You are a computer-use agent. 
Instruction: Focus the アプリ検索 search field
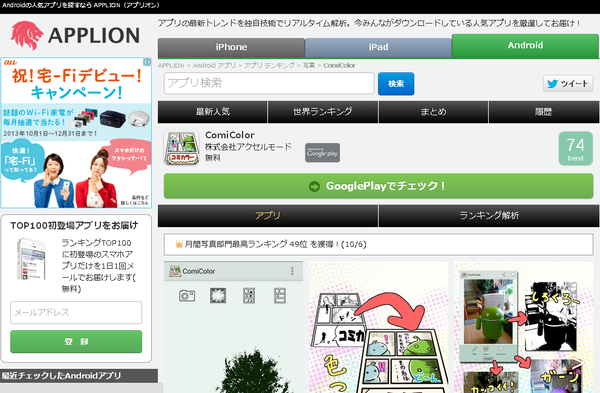(x=269, y=83)
